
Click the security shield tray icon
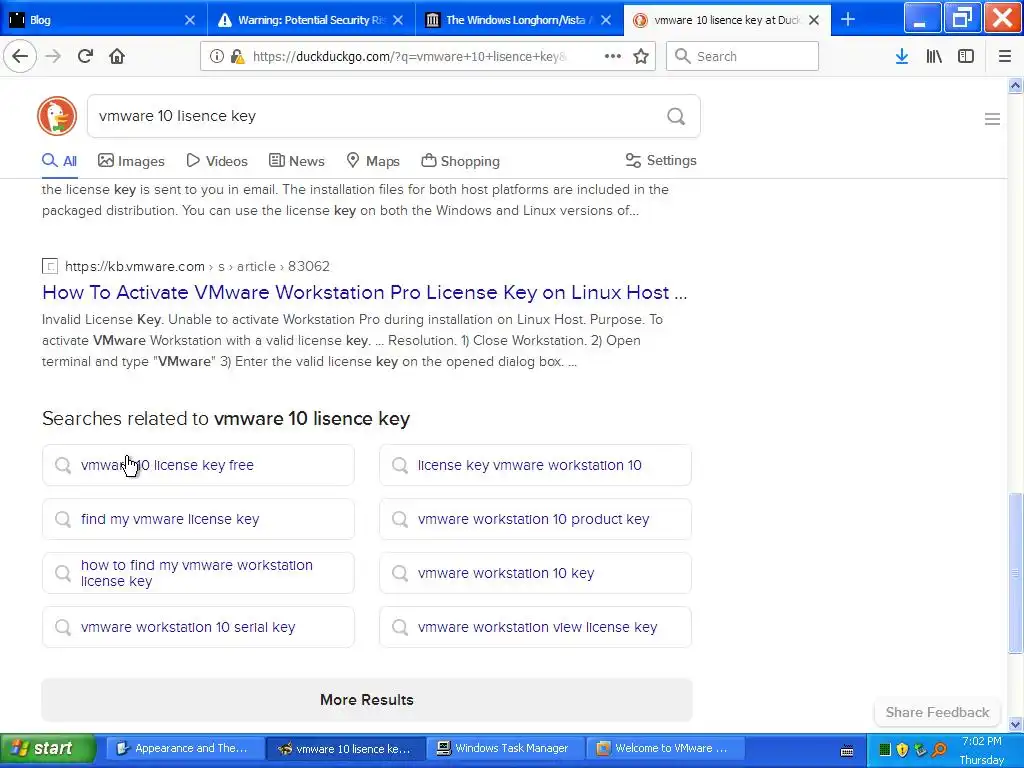903,750
